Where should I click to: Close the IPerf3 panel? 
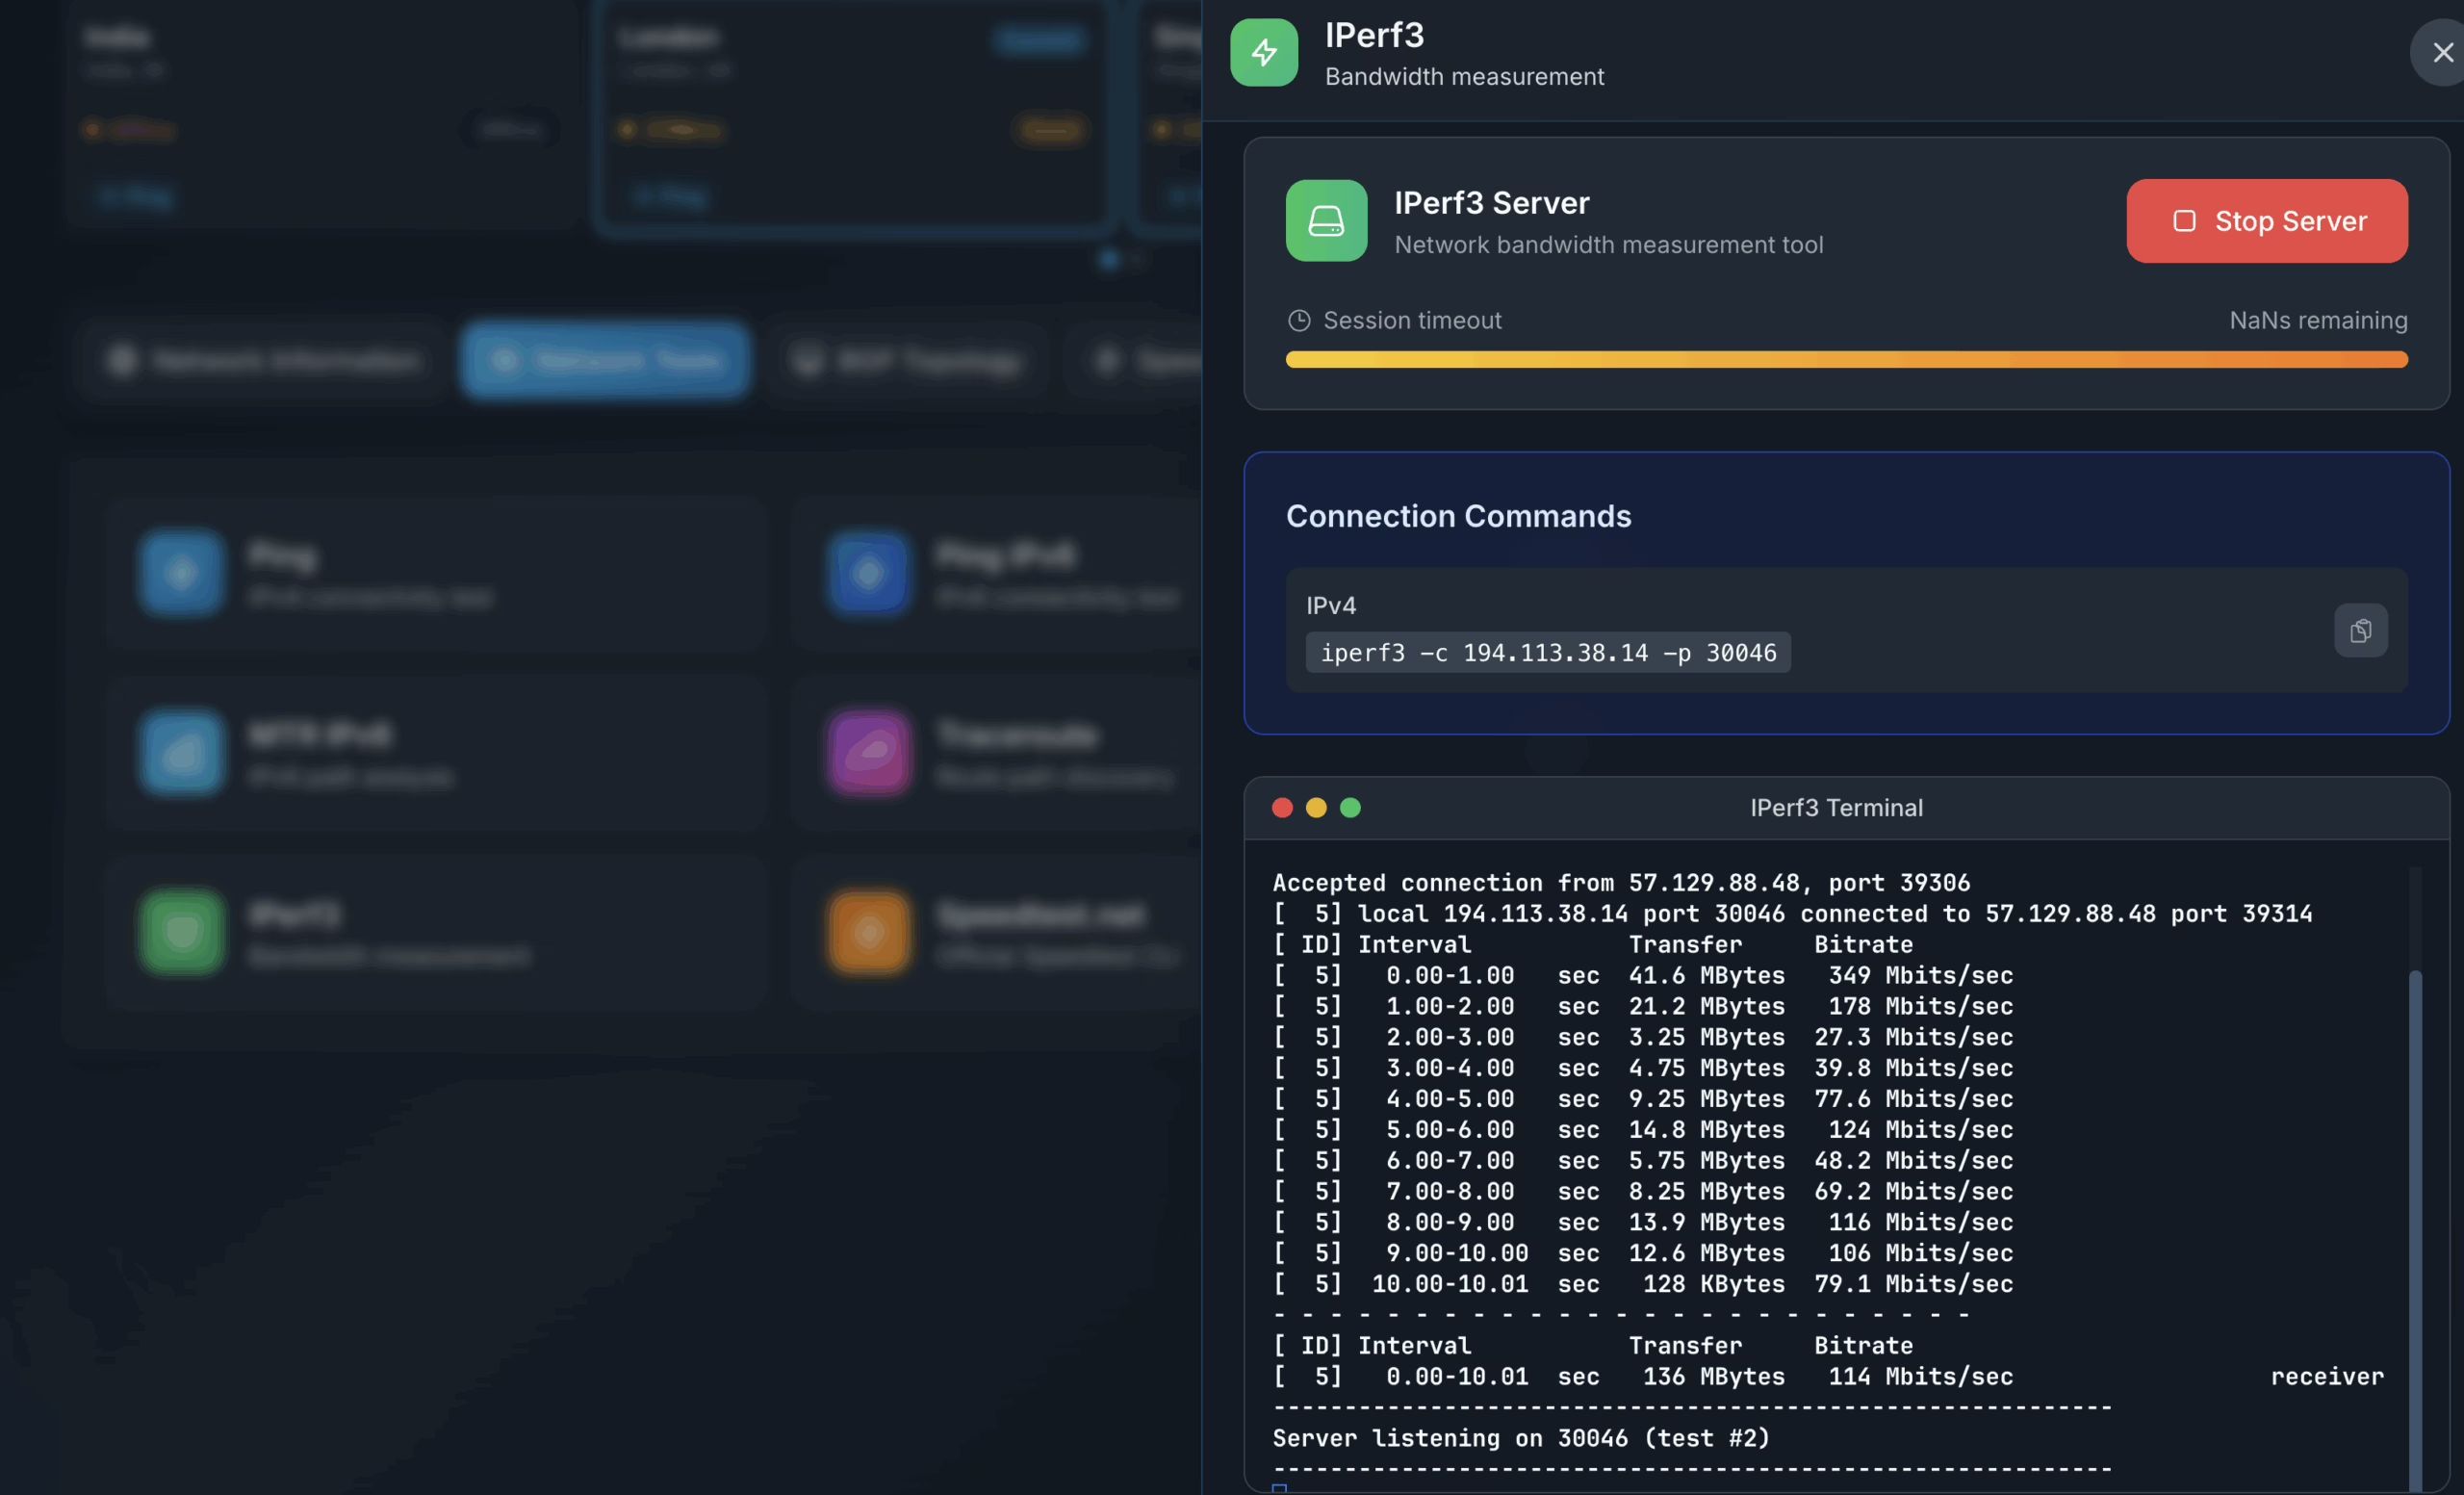(2441, 52)
